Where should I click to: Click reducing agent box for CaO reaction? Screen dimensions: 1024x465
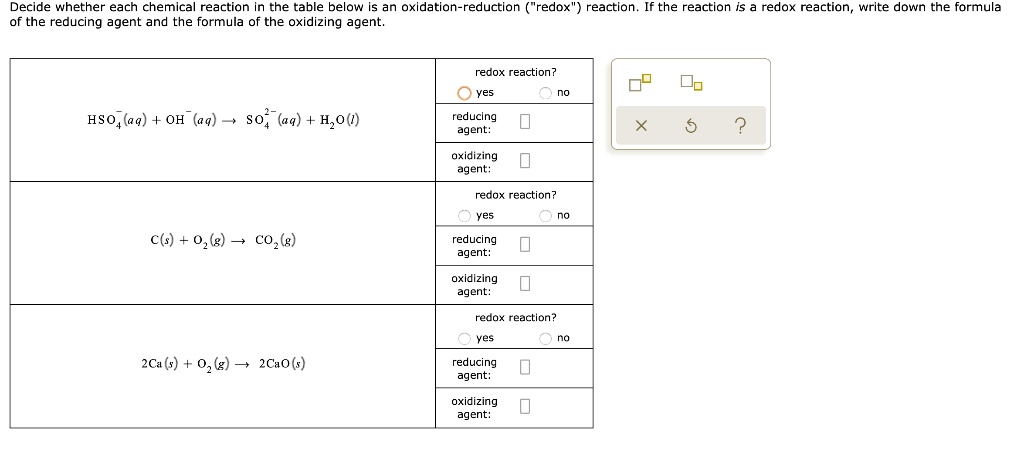(x=525, y=368)
